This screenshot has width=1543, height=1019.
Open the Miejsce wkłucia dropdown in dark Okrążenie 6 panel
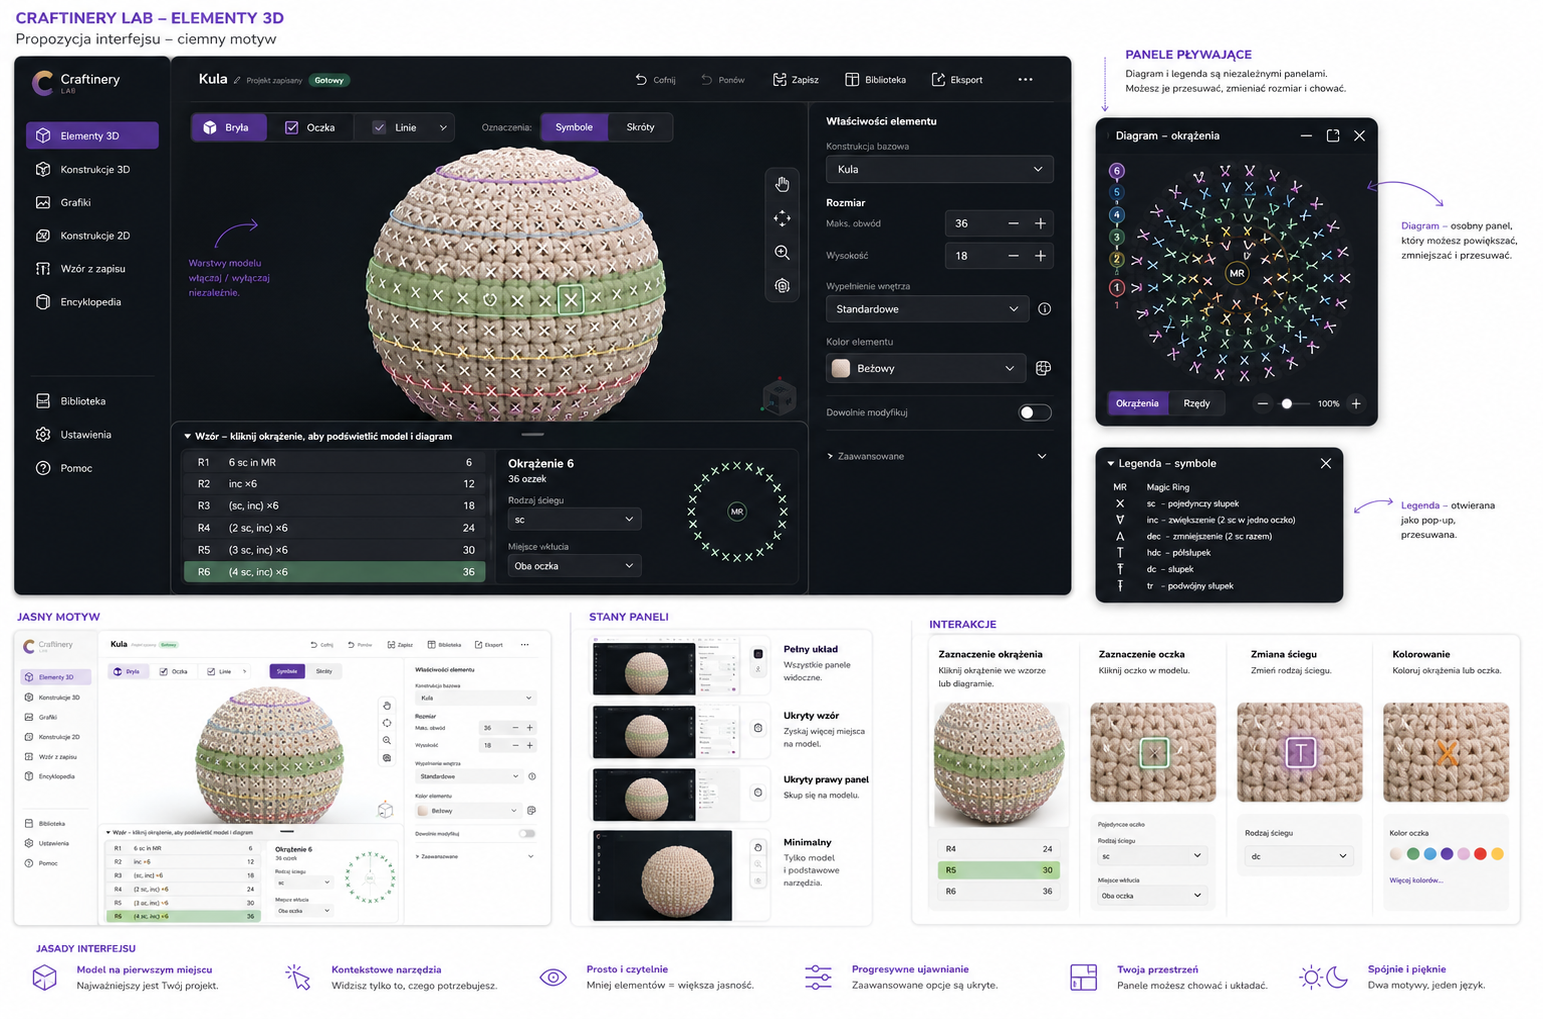tap(573, 566)
